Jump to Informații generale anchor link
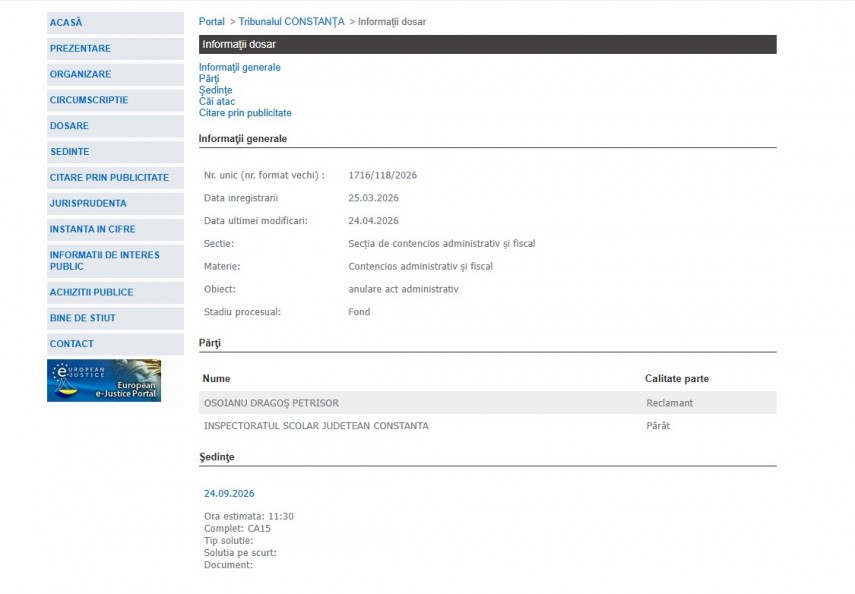 tap(239, 67)
